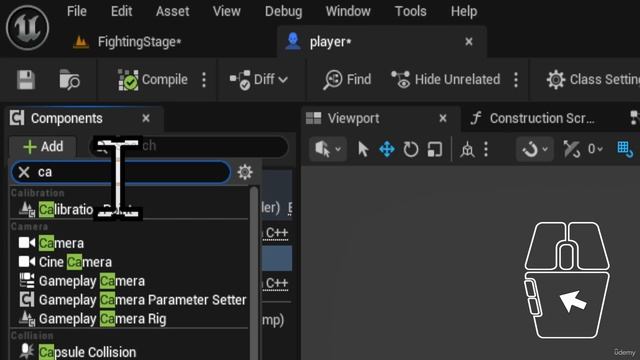Open Hide Unrelated options three-dot menu
This screenshot has height=360, width=640.
coord(516,80)
